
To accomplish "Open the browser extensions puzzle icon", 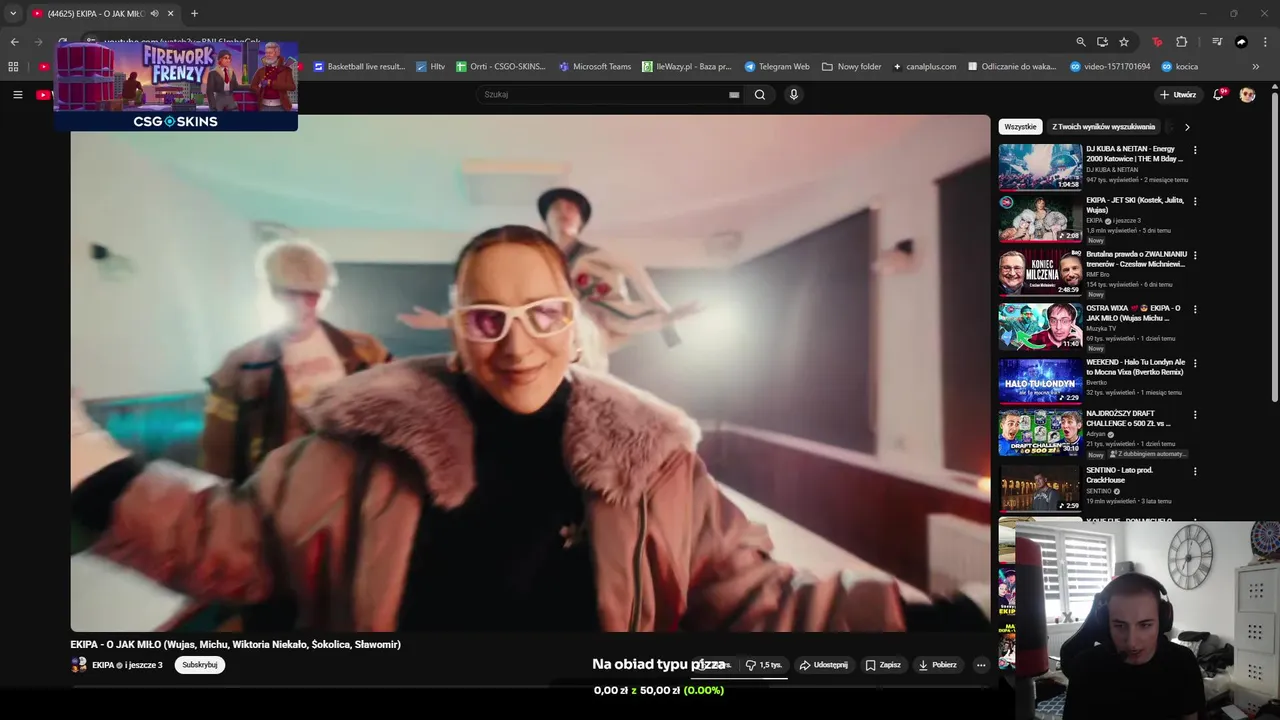I will click(x=1181, y=42).
